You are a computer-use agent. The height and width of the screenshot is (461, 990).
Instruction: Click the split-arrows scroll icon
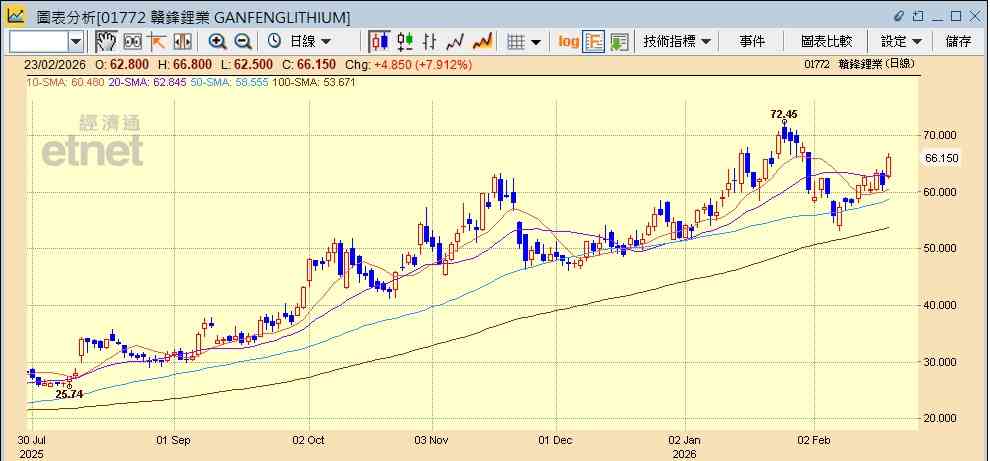pyautogui.click(x=182, y=42)
